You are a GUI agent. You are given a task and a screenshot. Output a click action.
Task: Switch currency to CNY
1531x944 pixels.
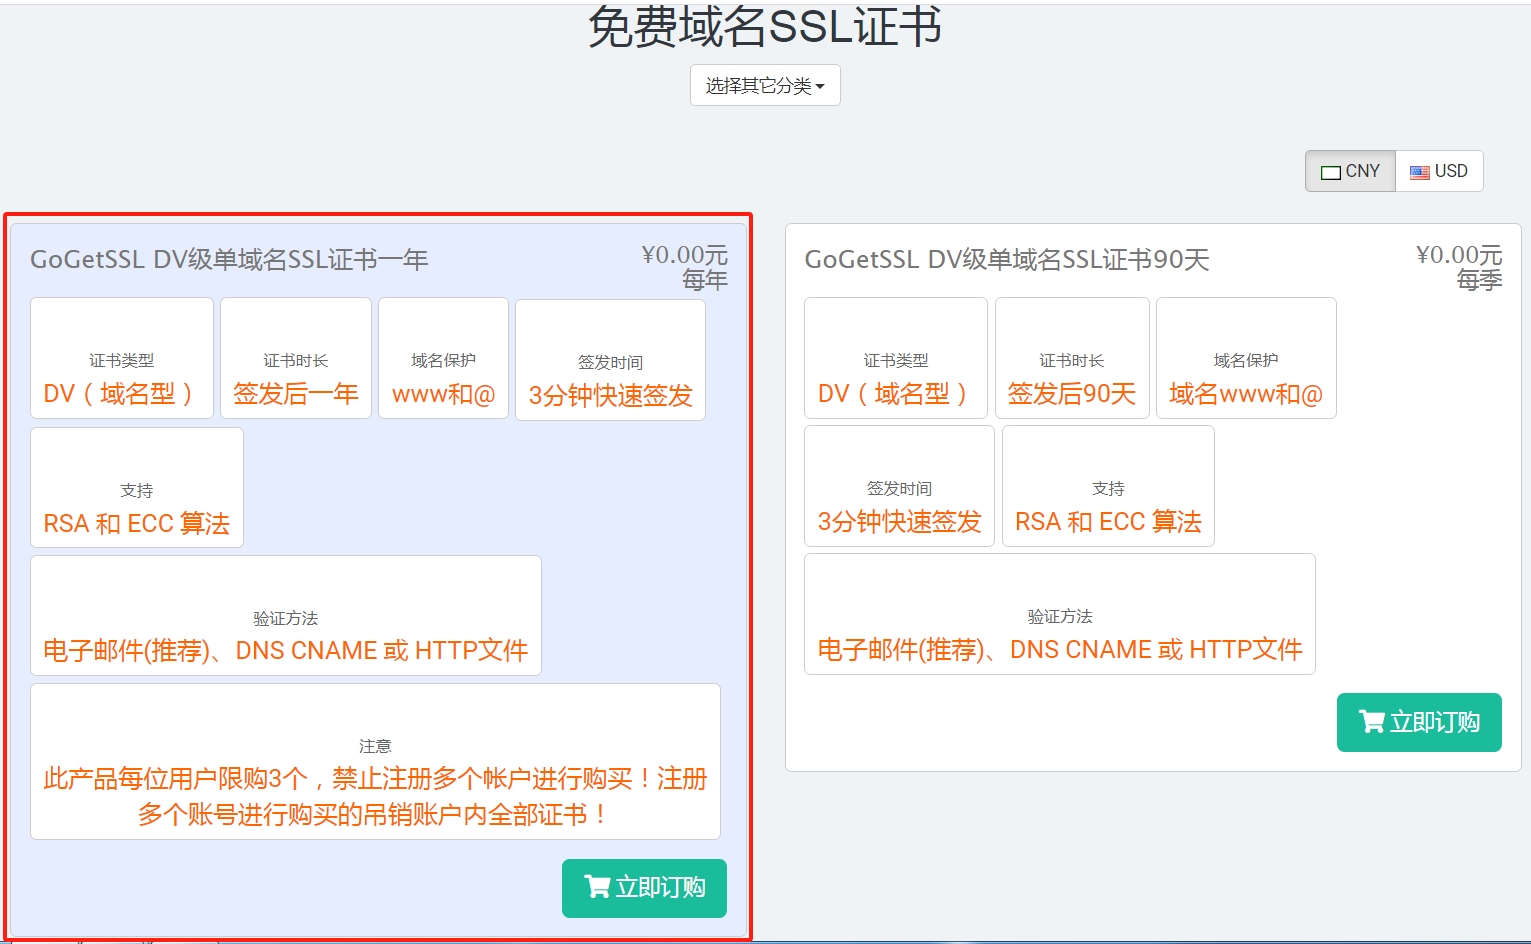coord(1350,171)
